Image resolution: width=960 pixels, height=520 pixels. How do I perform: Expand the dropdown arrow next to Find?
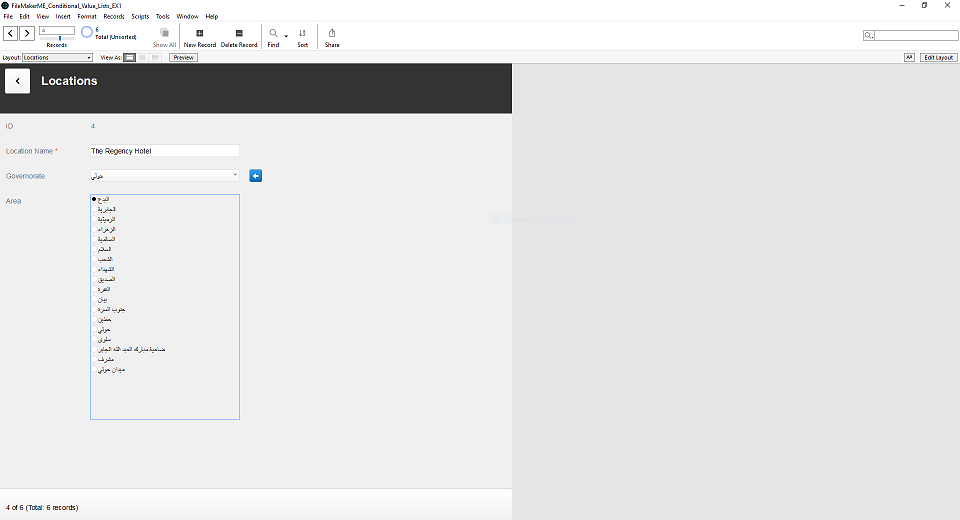tap(286, 36)
